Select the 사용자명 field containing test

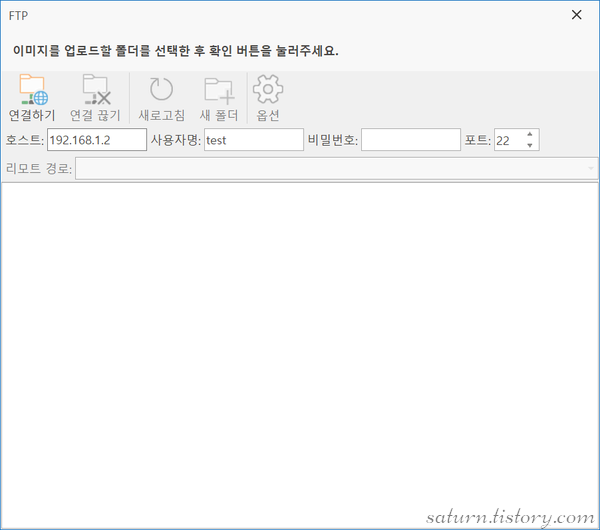click(254, 140)
